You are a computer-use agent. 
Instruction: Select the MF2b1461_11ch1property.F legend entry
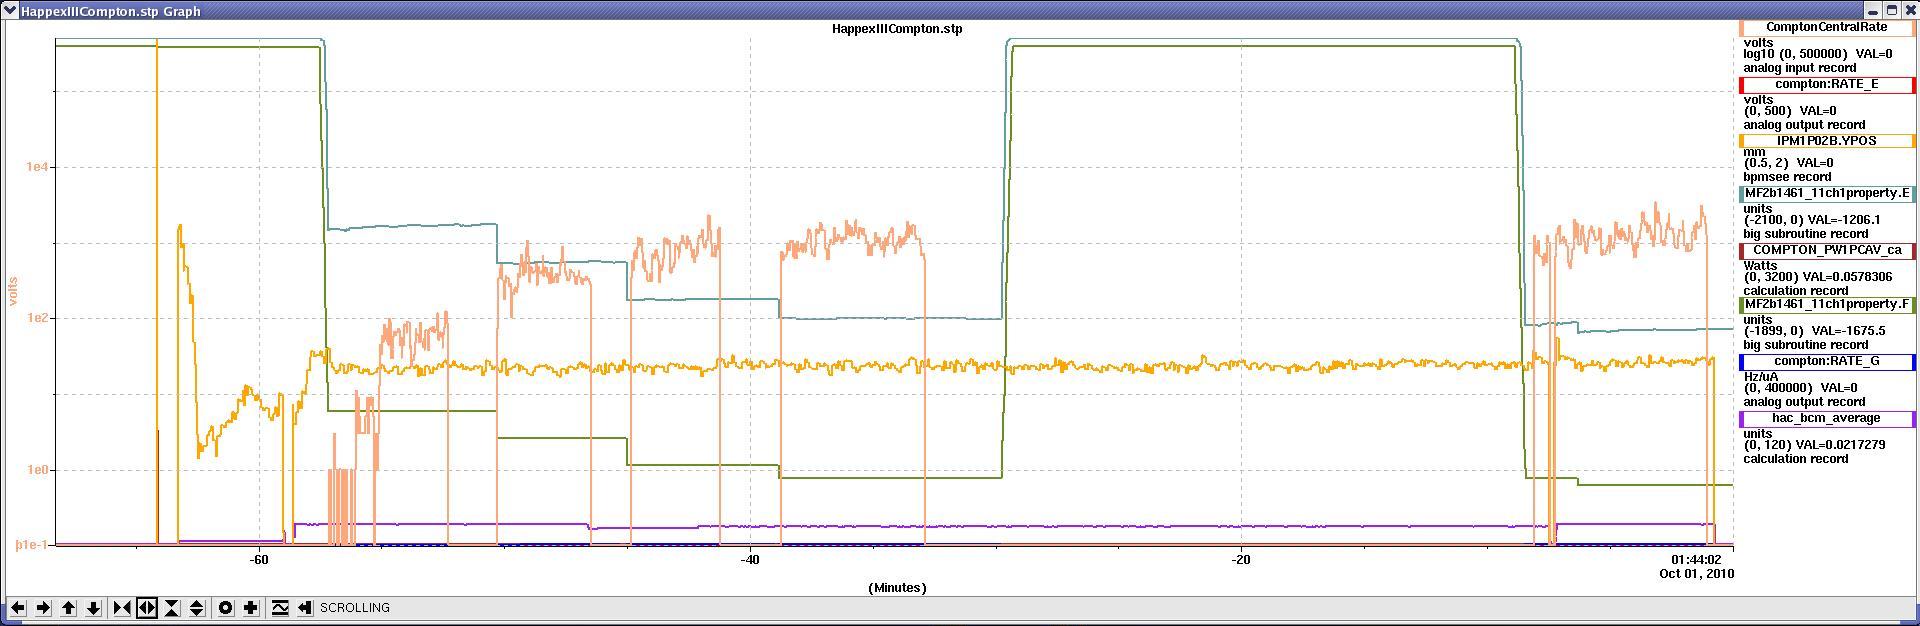1827,304
